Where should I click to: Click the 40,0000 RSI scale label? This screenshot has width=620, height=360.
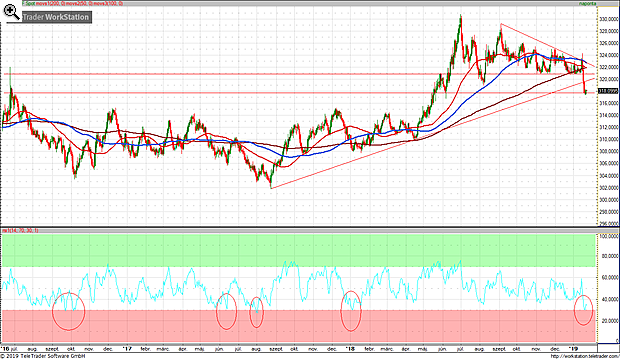[610, 299]
